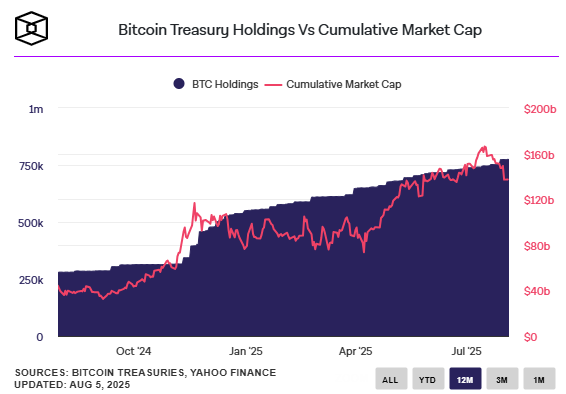Click the Updated Aug 5, 2025 text
Viewport: 566px width, 394px height.
tap(72, 385)
